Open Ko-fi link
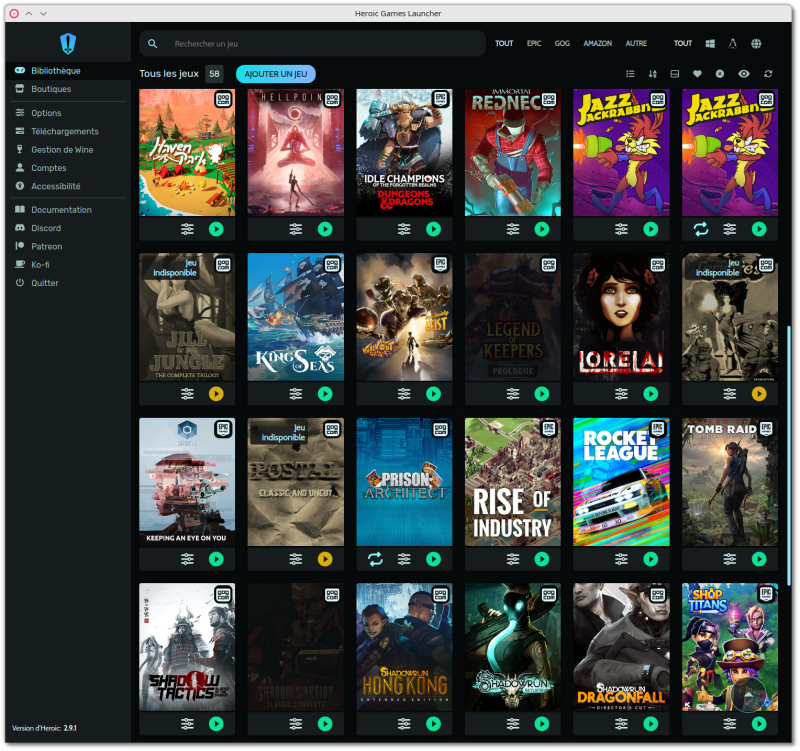Image resolution: width=800 pixels, height=751 pixels. 68,265
